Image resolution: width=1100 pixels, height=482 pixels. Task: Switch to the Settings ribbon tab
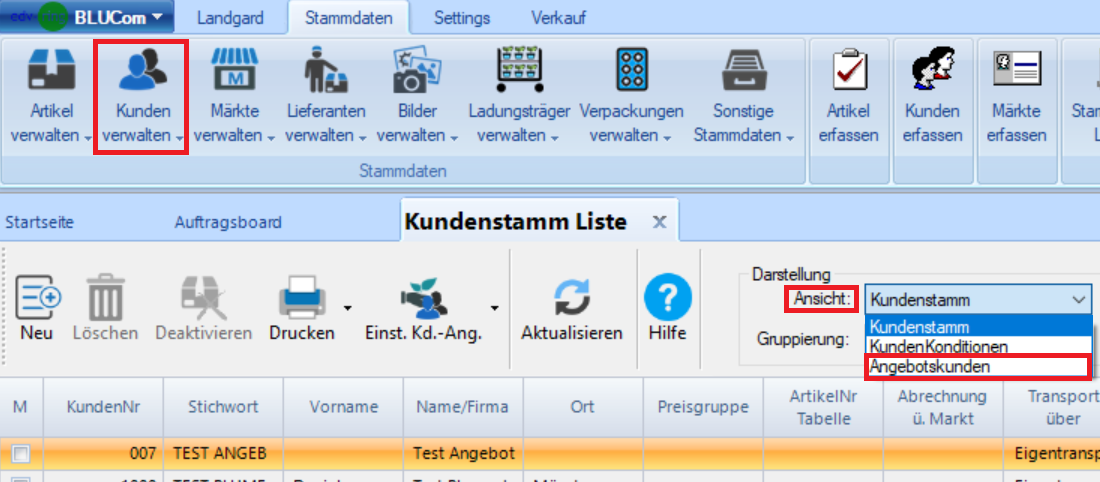pyautogui.click(x=463, y=18)
